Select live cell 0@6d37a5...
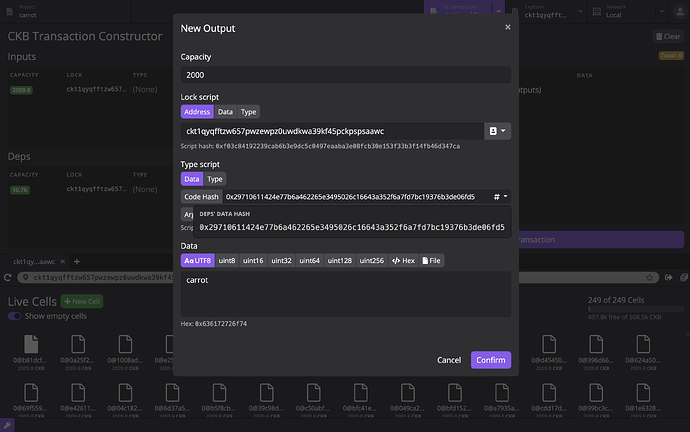 (172, 399)
